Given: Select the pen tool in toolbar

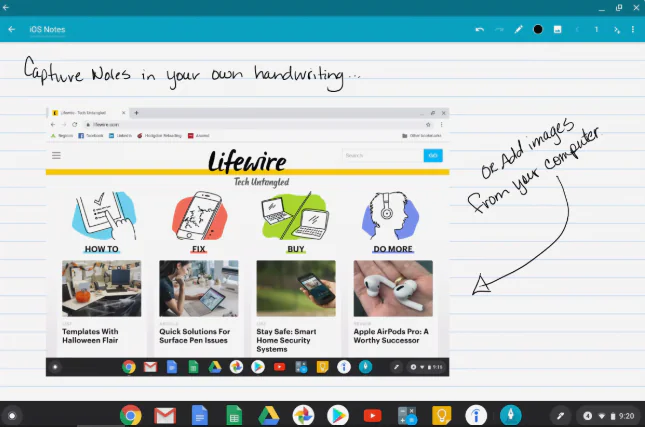Looking at the screenshot, I should pos(518,29).
